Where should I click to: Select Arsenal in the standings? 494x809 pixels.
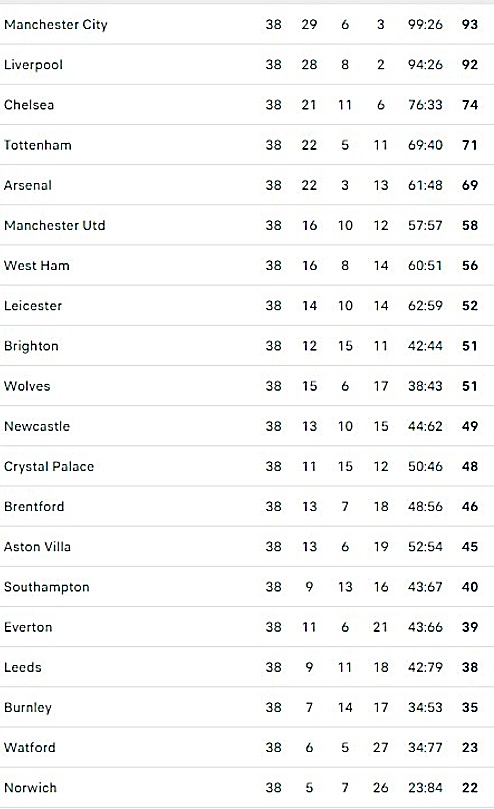[28, 185]
